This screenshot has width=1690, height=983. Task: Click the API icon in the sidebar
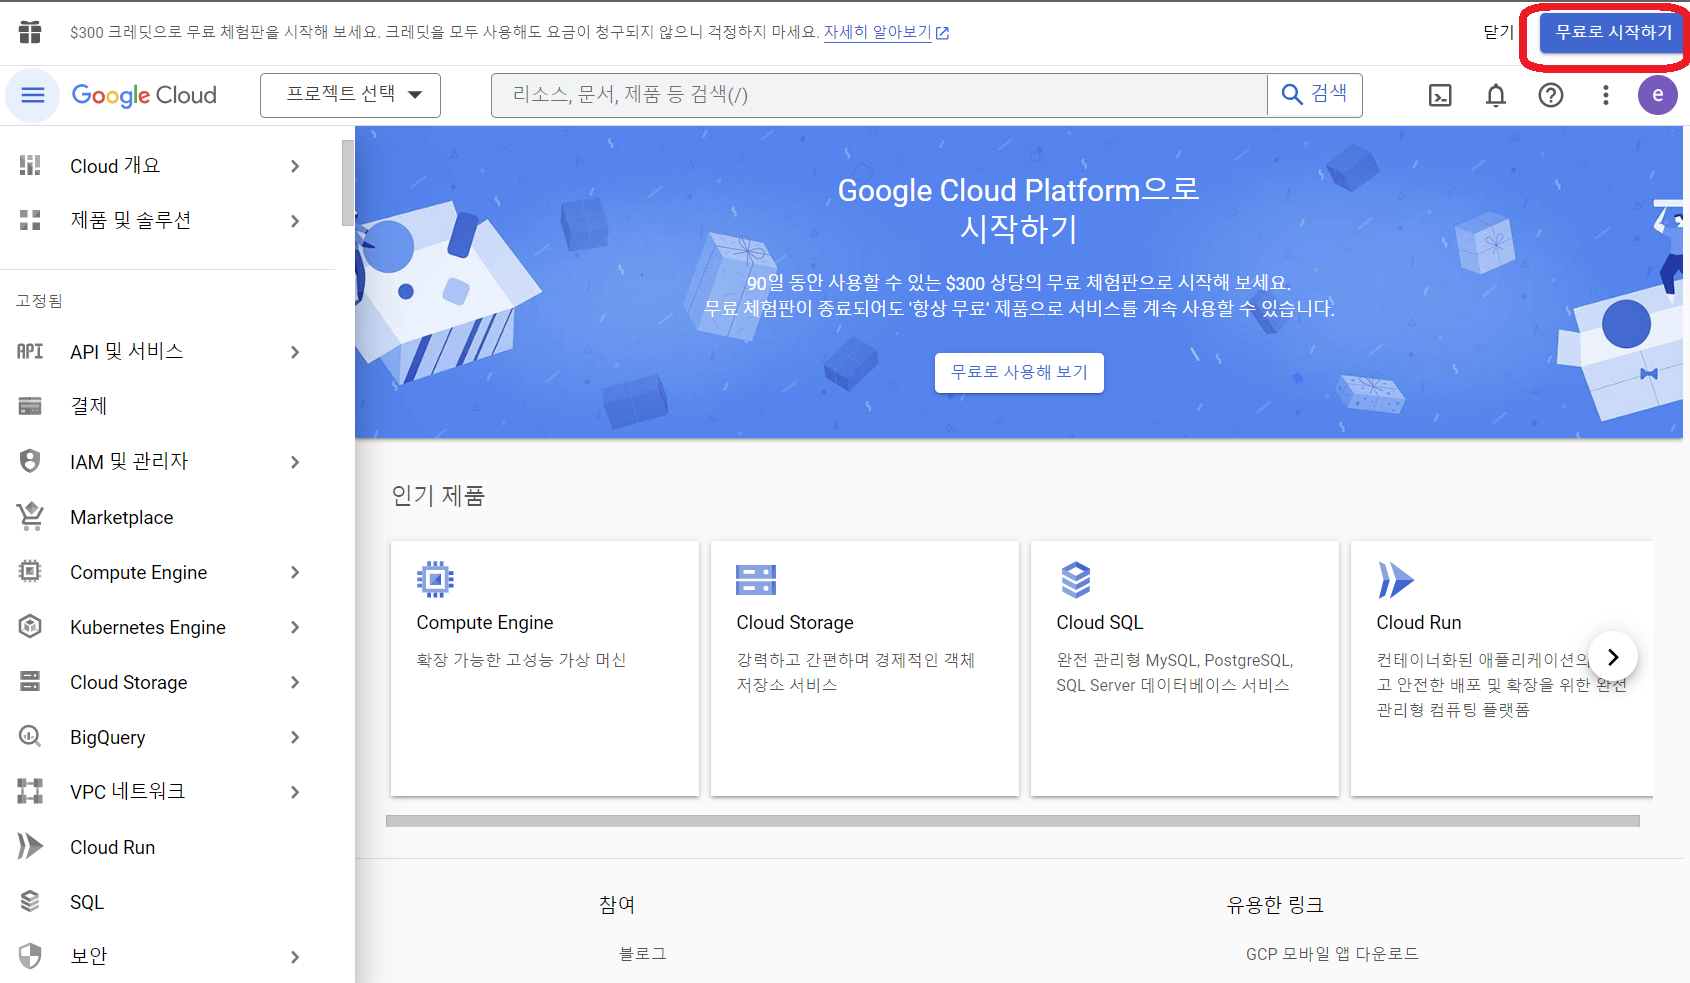coord(30,351)
